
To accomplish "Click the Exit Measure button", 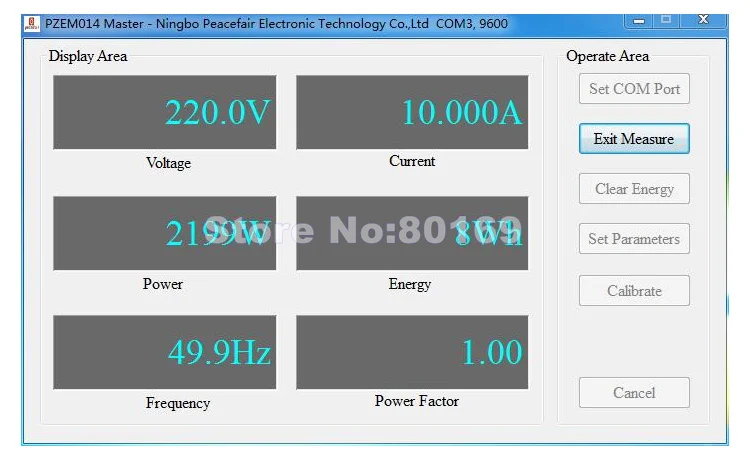I will point(634,139).
